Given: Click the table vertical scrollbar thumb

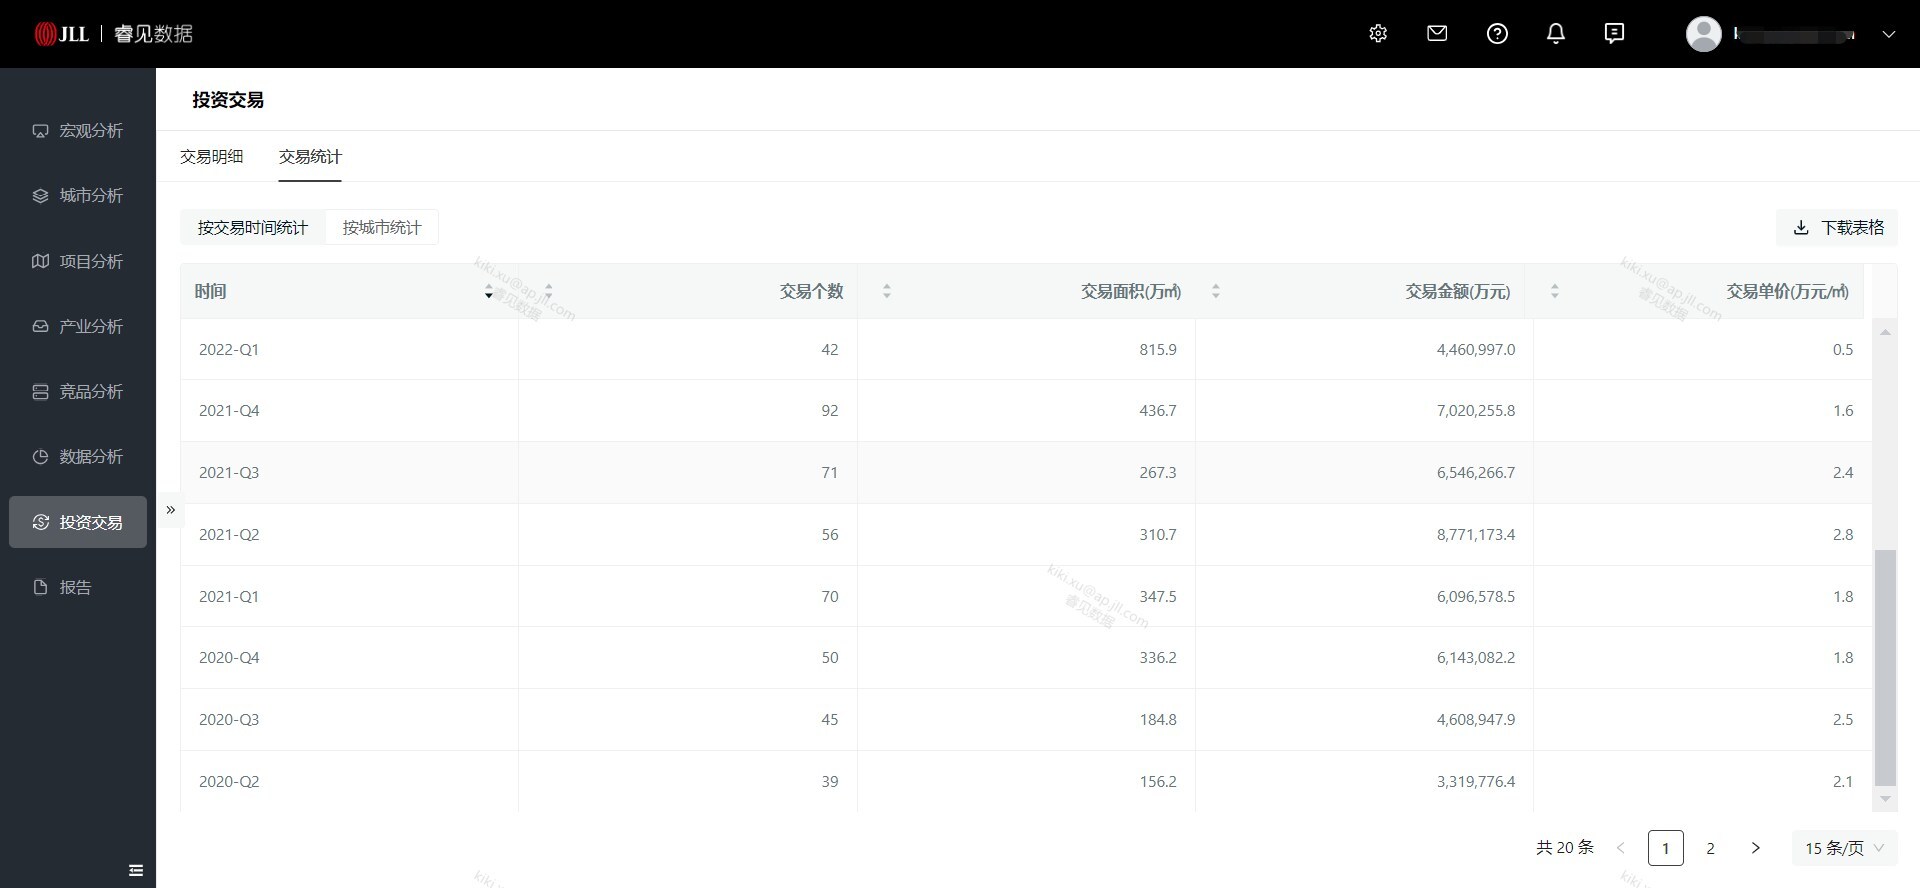Looking at the screenshot, I should [1885, 667].
